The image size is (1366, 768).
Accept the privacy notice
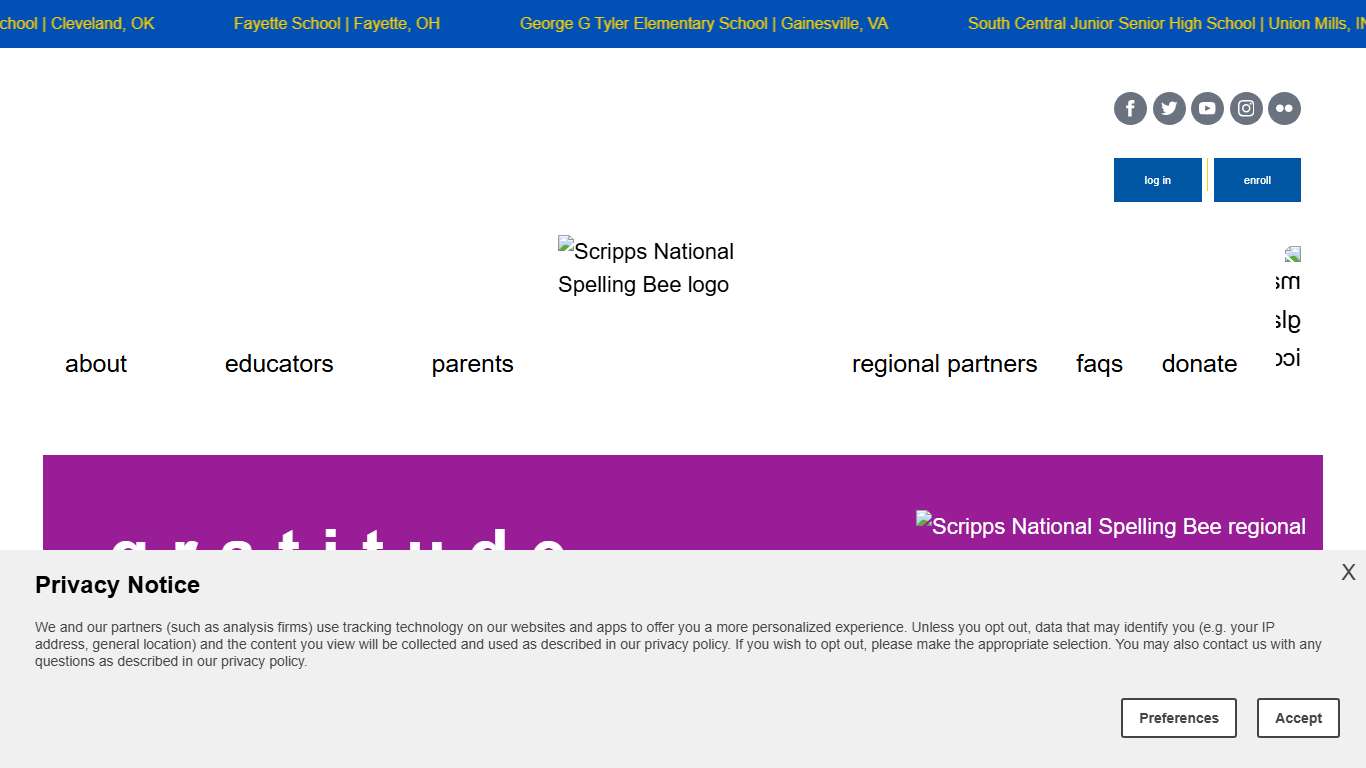point(1298,718)
